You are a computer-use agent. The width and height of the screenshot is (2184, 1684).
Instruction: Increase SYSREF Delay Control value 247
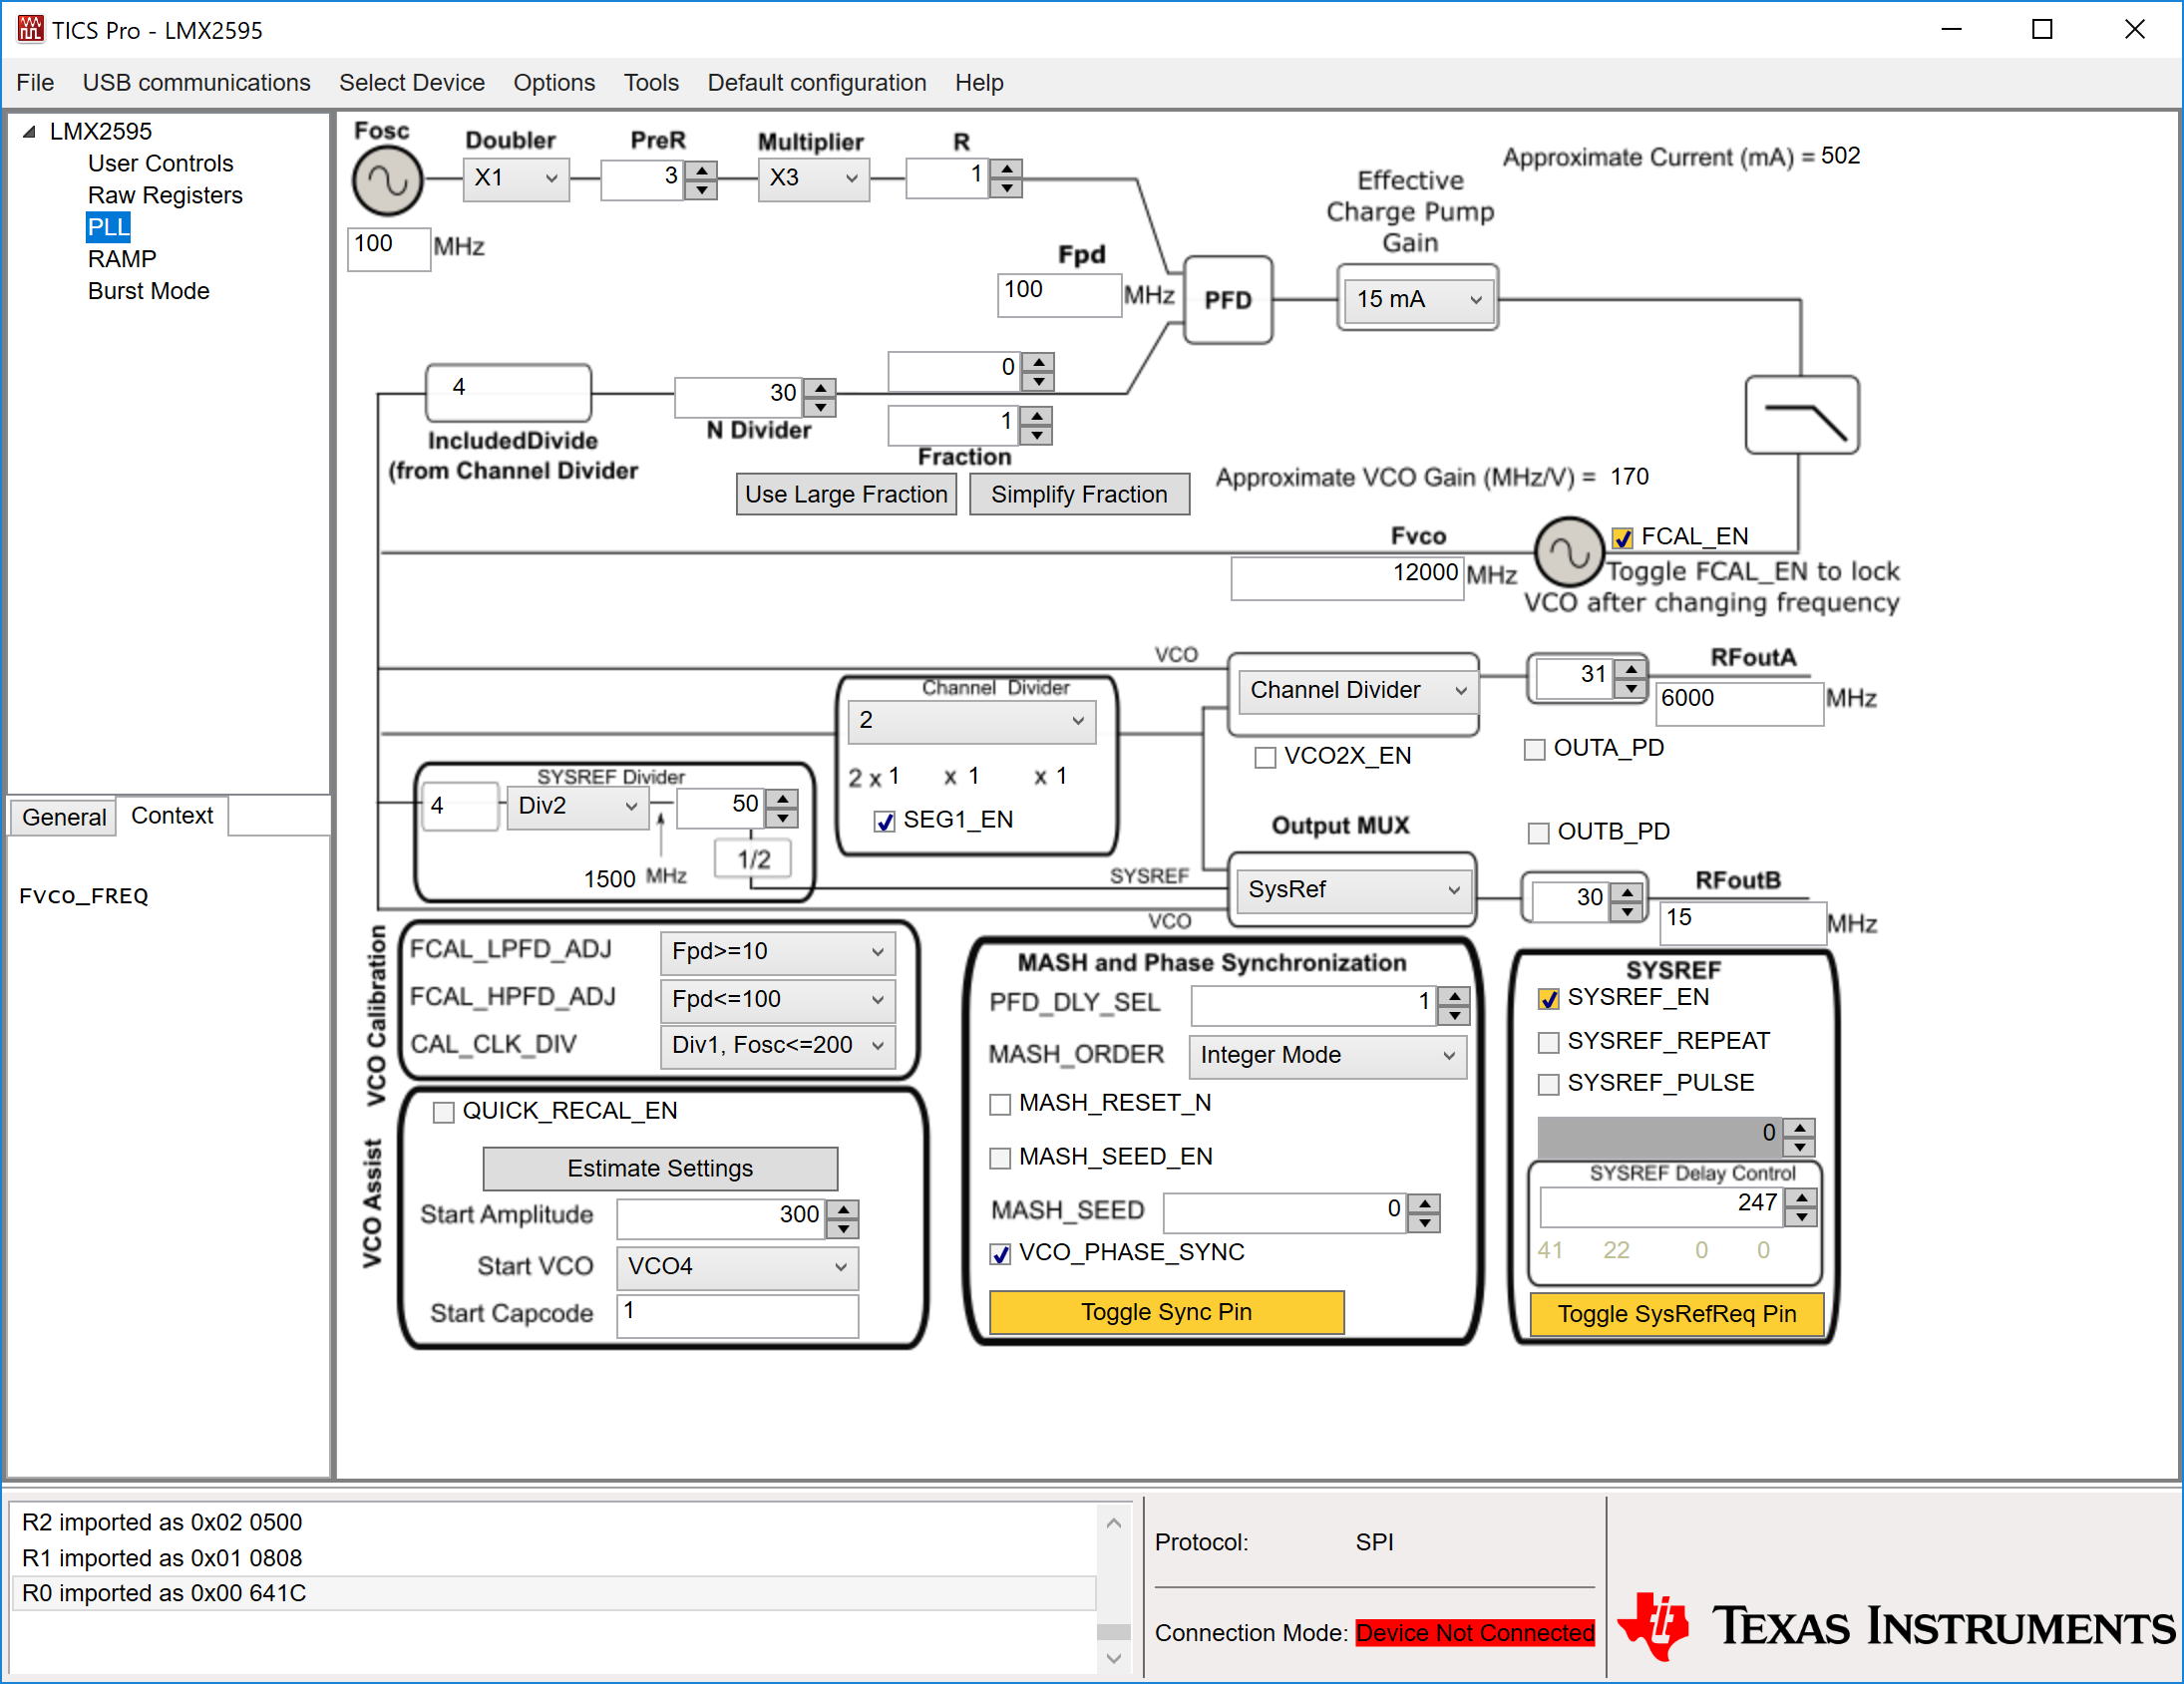tap(1801, 1197)
